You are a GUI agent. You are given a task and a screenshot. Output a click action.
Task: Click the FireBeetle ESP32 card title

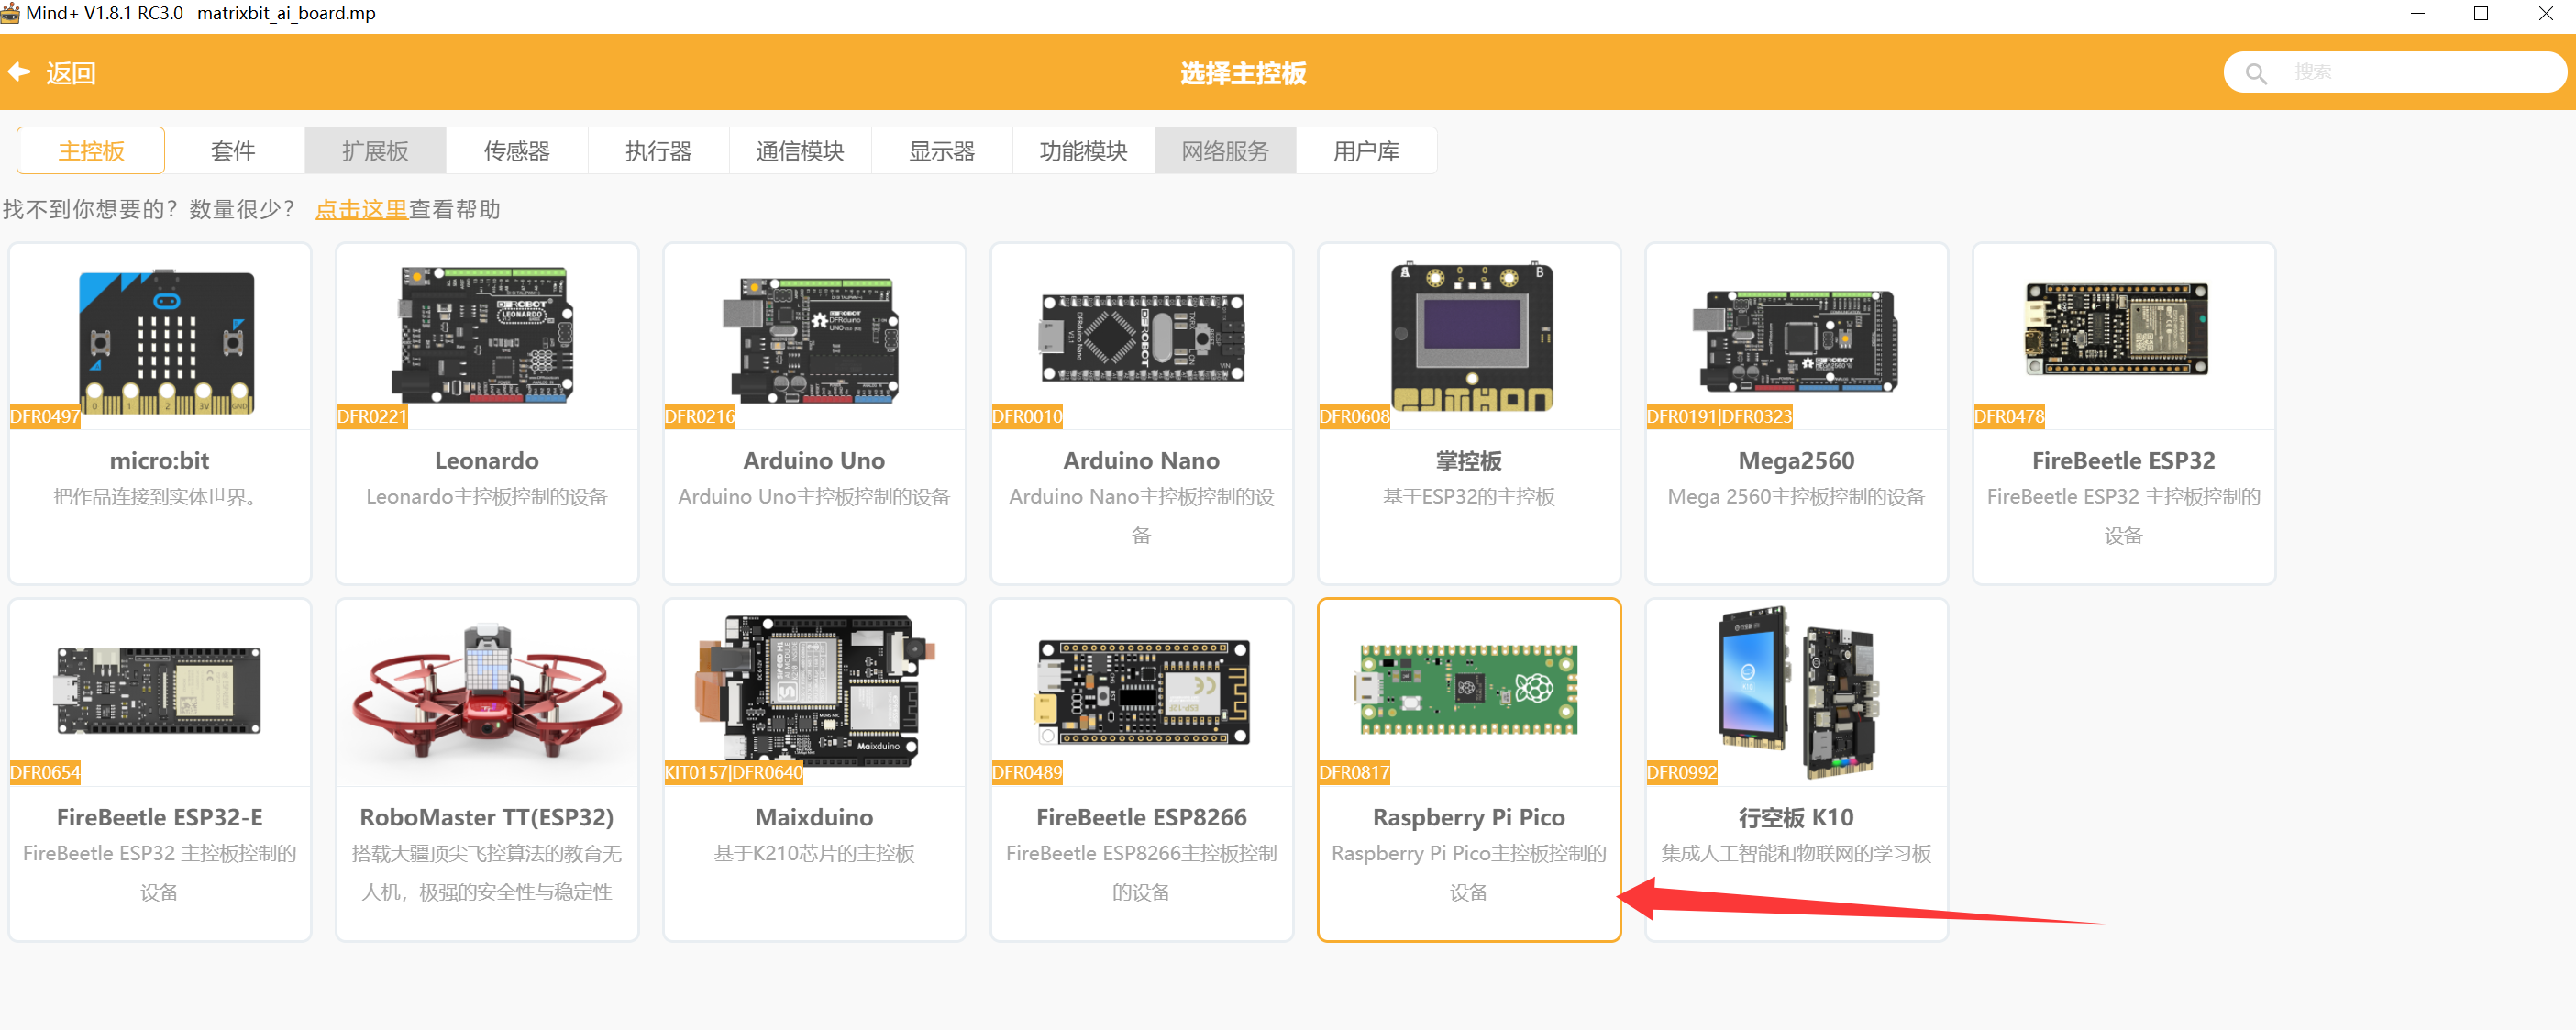[x=2123, y=461]
